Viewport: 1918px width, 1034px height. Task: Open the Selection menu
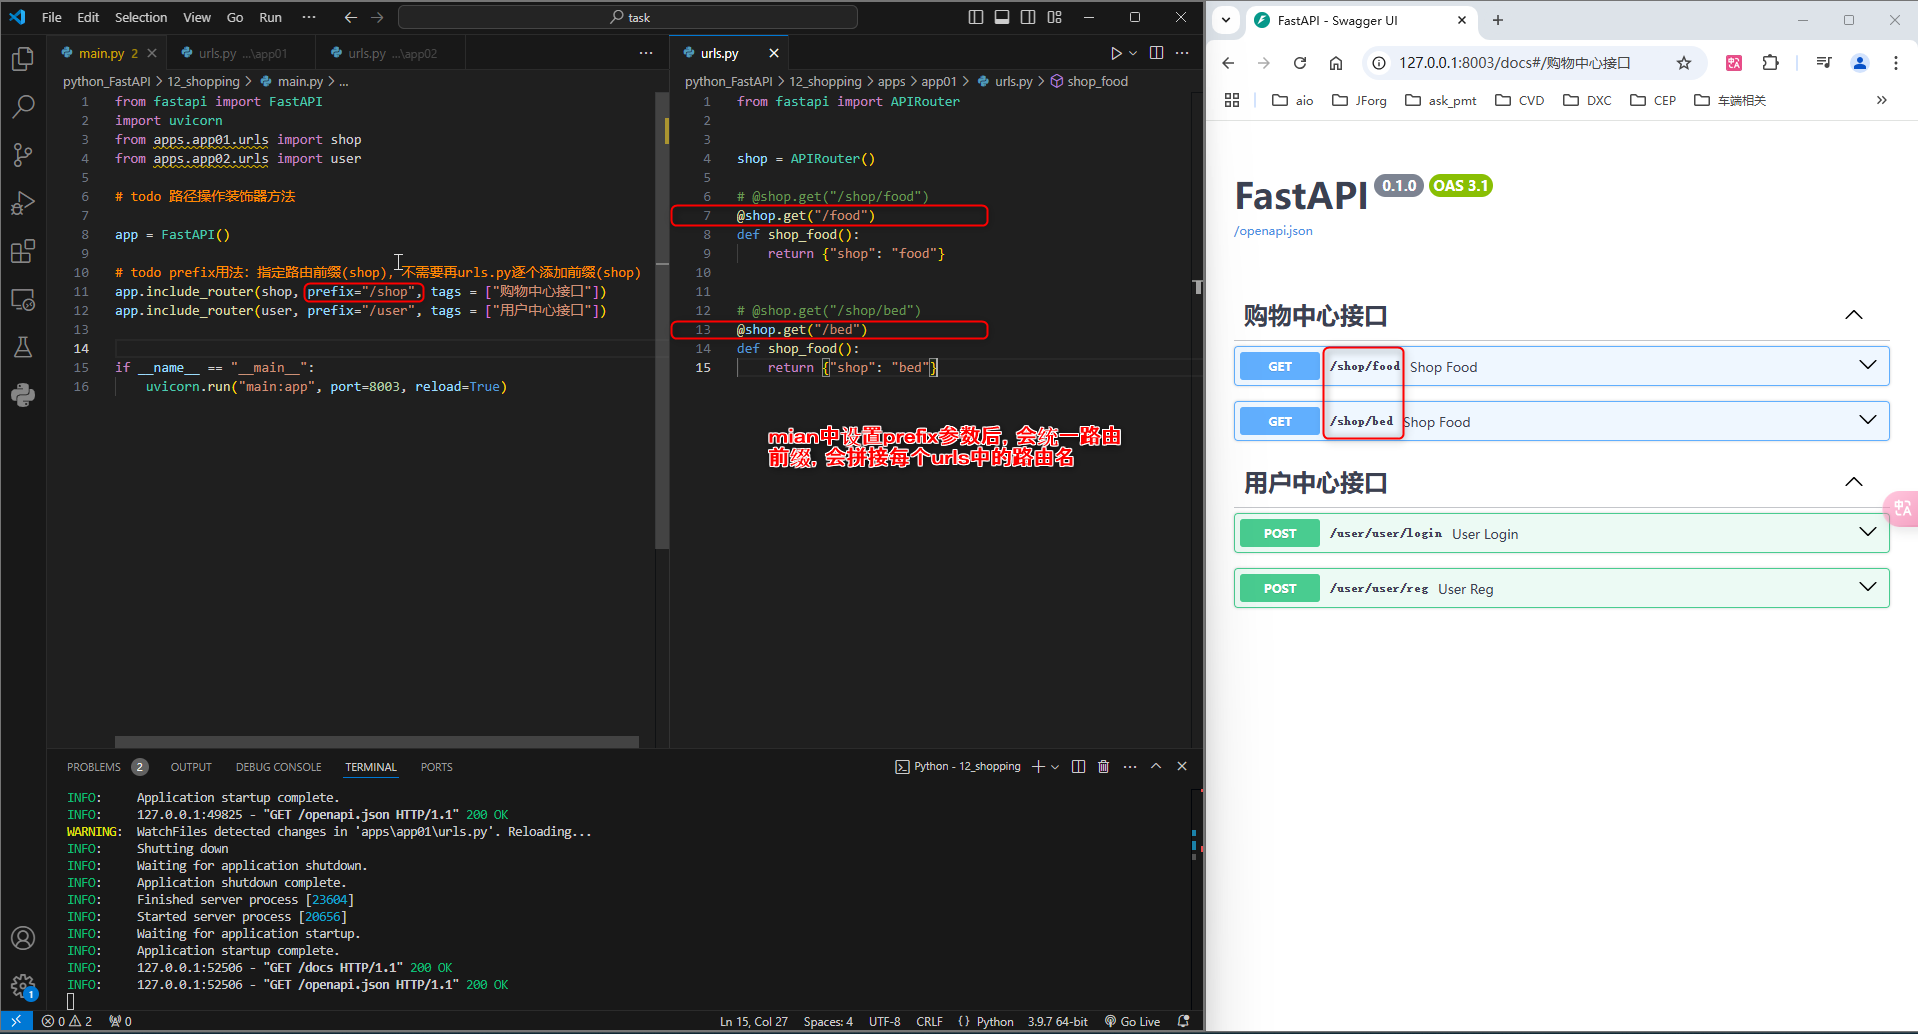(140, 17)
